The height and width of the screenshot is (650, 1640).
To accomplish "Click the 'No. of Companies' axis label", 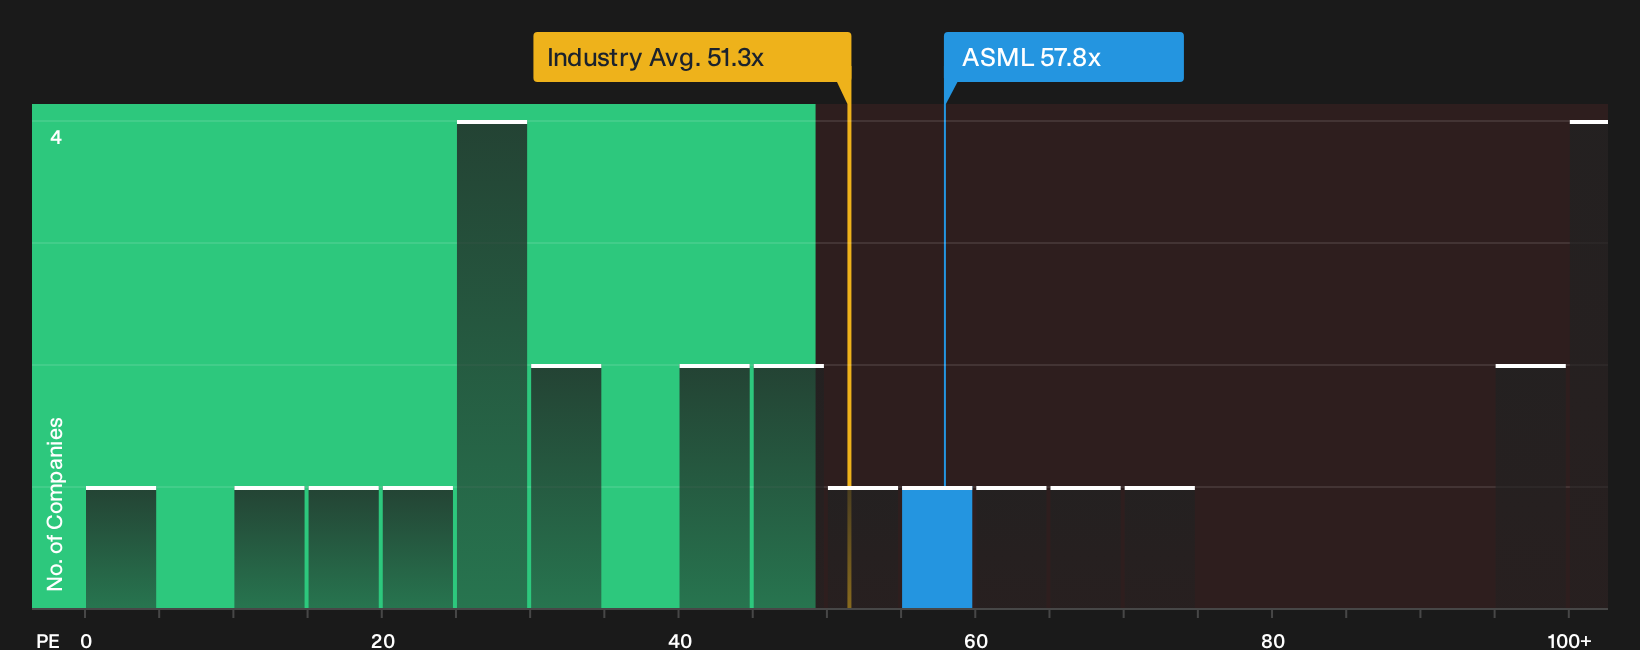I will [x=55, y=504].
